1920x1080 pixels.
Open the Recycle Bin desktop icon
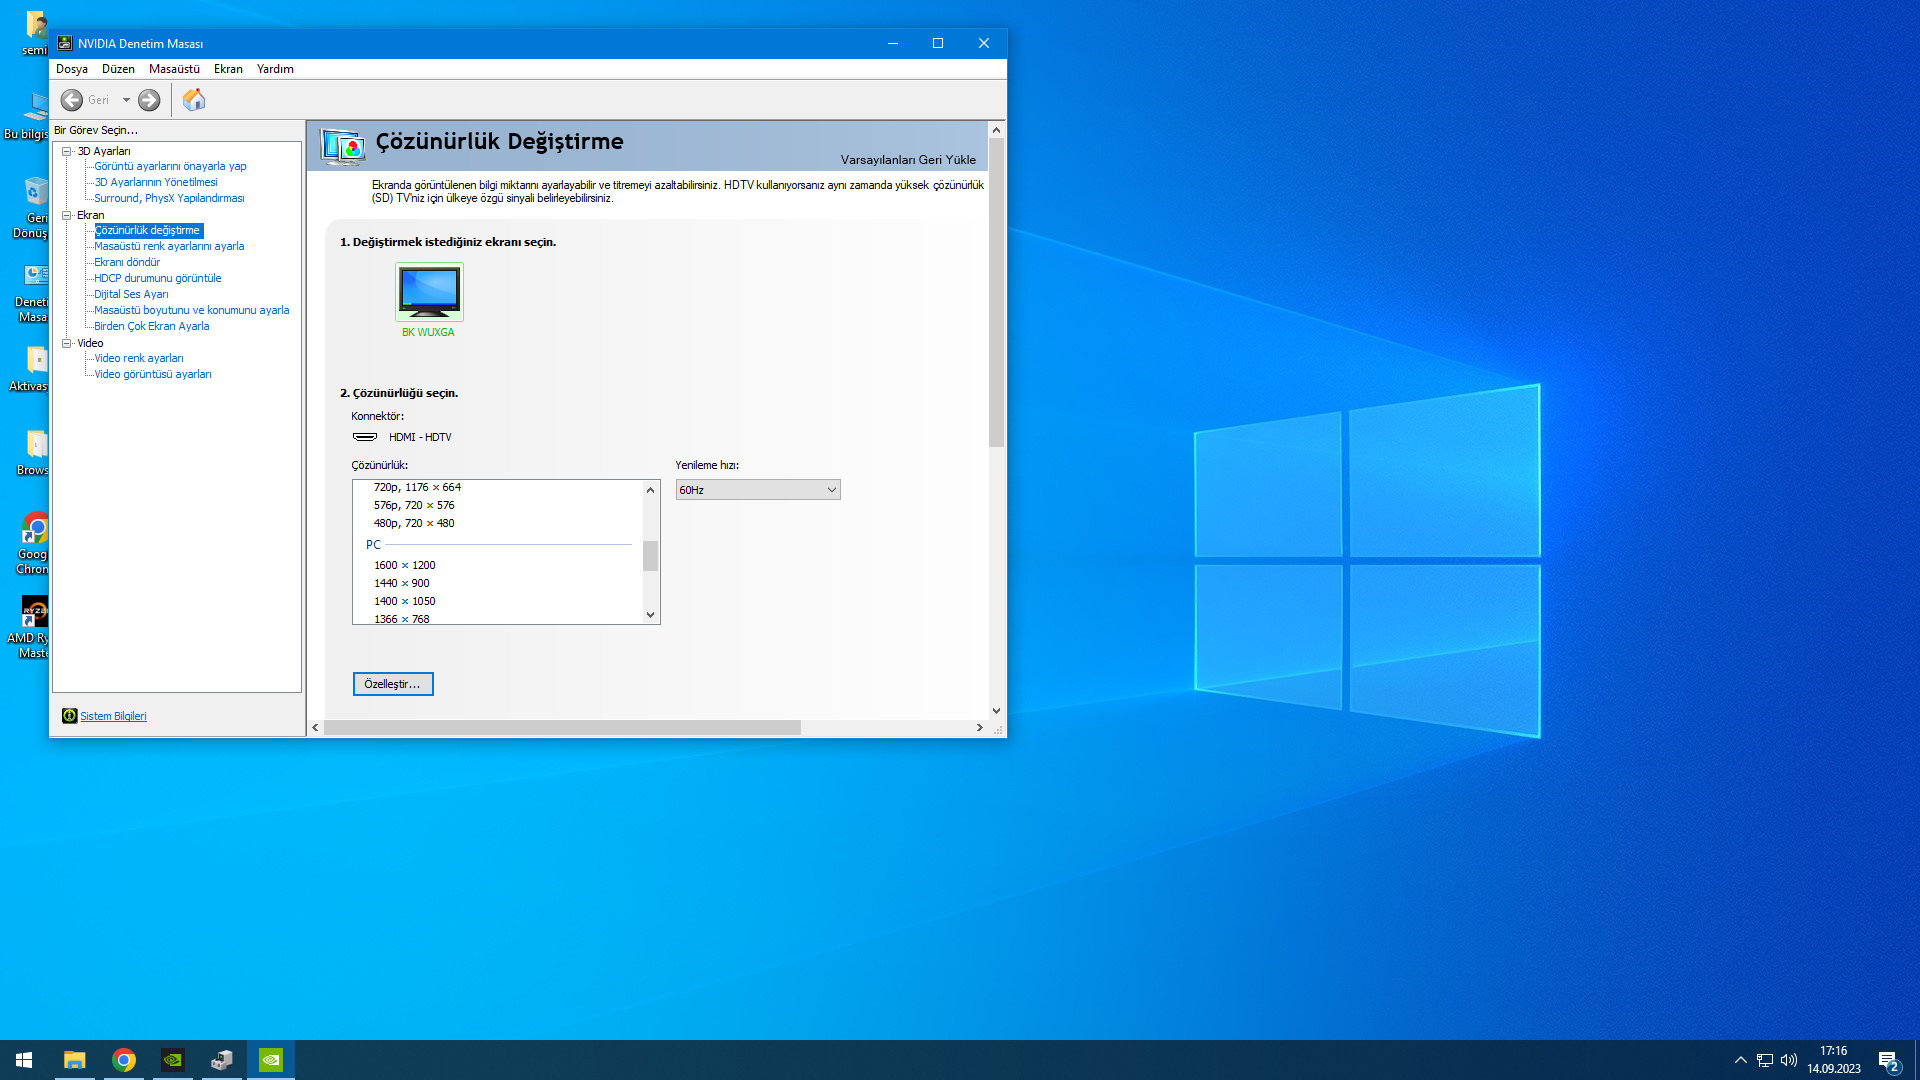click(32, 208)
